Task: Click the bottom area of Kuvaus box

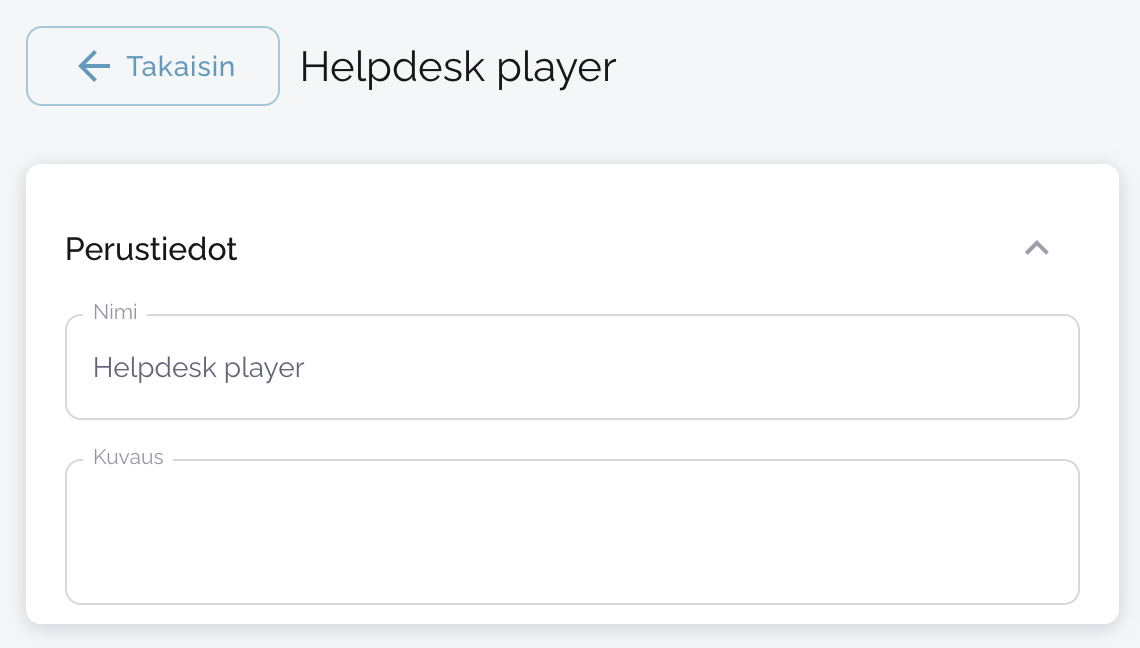Action: click(x=572, y=585)
